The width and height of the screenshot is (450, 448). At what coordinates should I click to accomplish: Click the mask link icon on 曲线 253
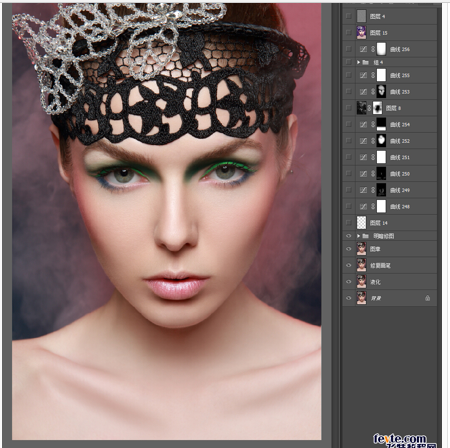(x=373, y=92)
